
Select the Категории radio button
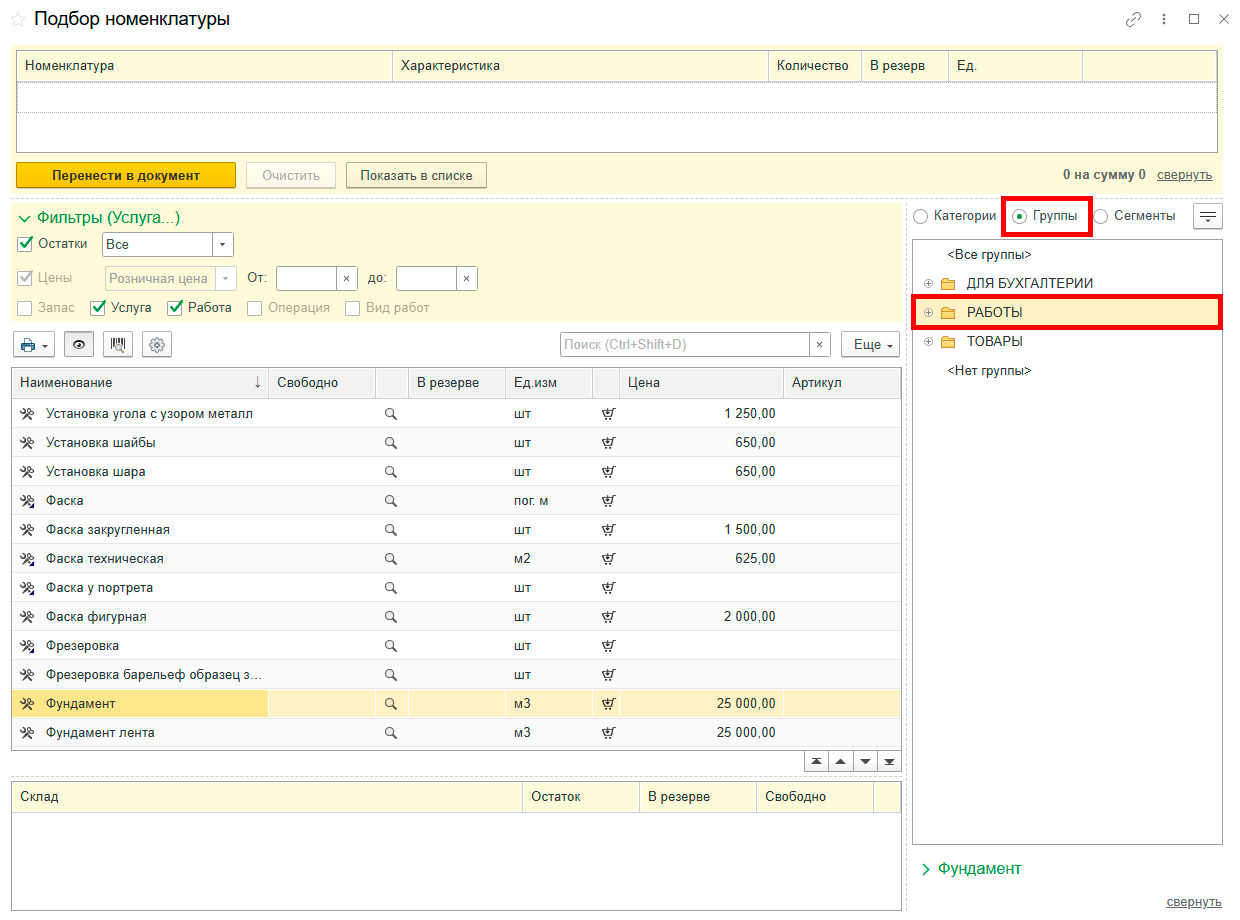[921, 216]
